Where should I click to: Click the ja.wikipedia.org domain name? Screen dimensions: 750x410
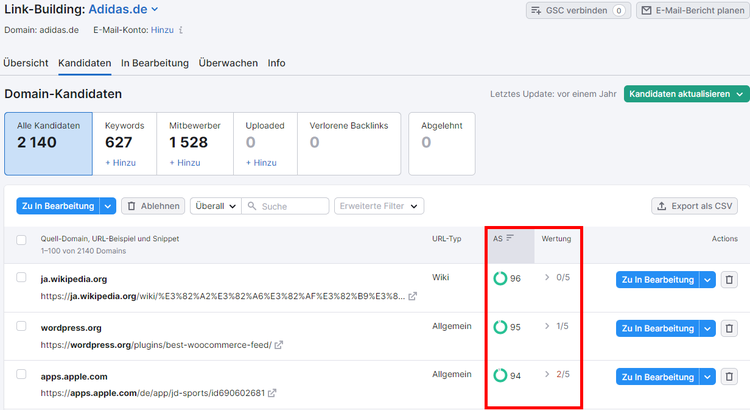click(x=74, y=279)
